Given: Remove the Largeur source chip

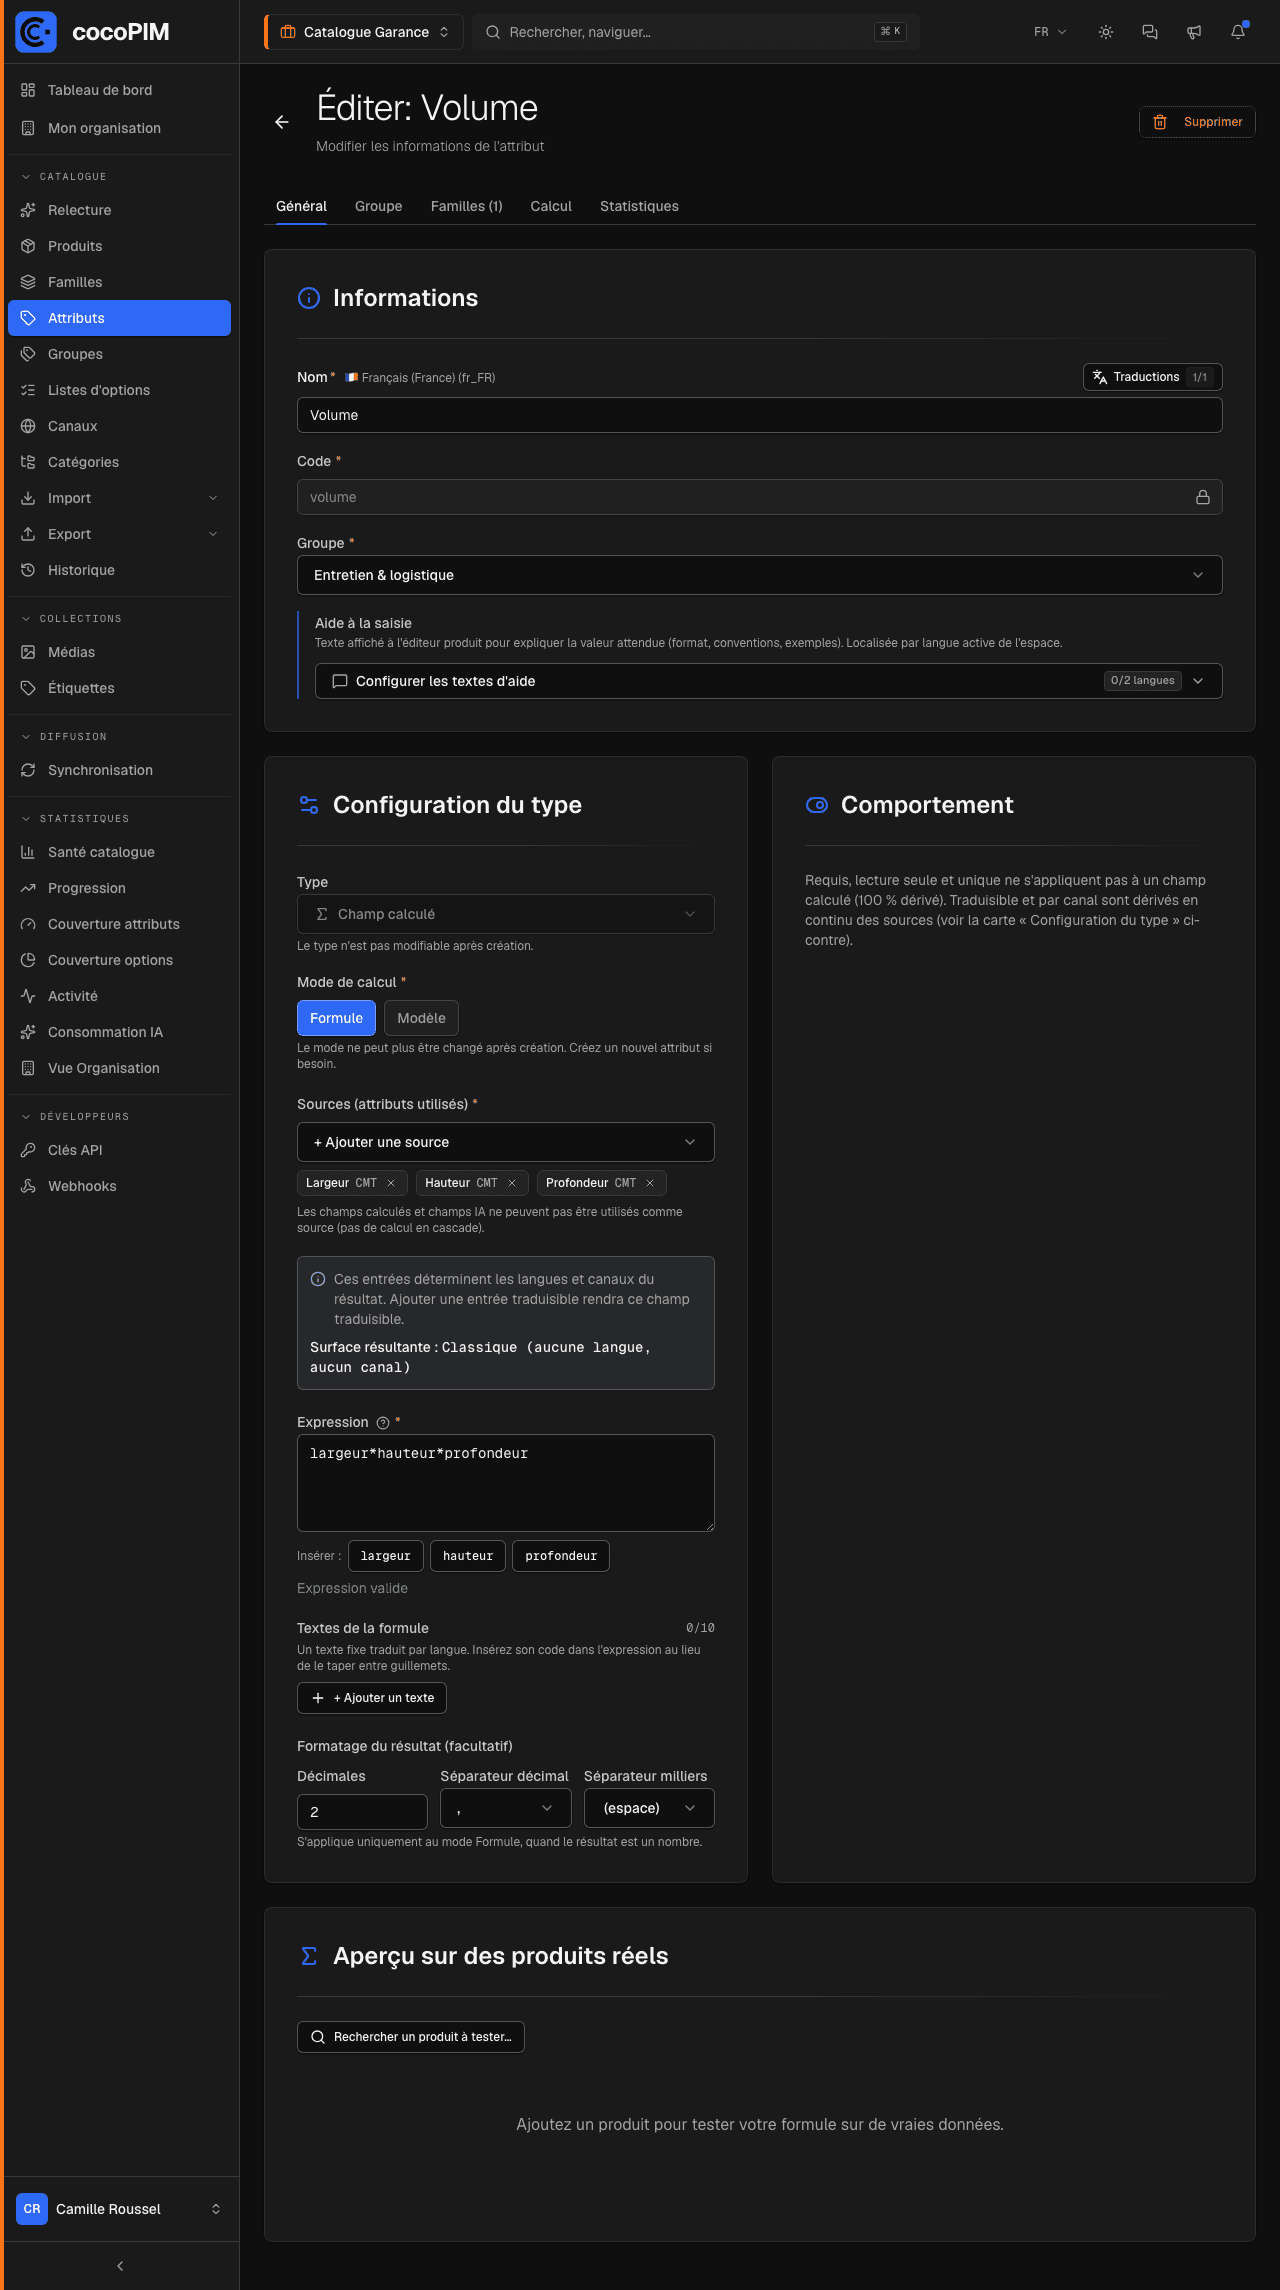Looking at the screenshot, I should point(391,1183).
